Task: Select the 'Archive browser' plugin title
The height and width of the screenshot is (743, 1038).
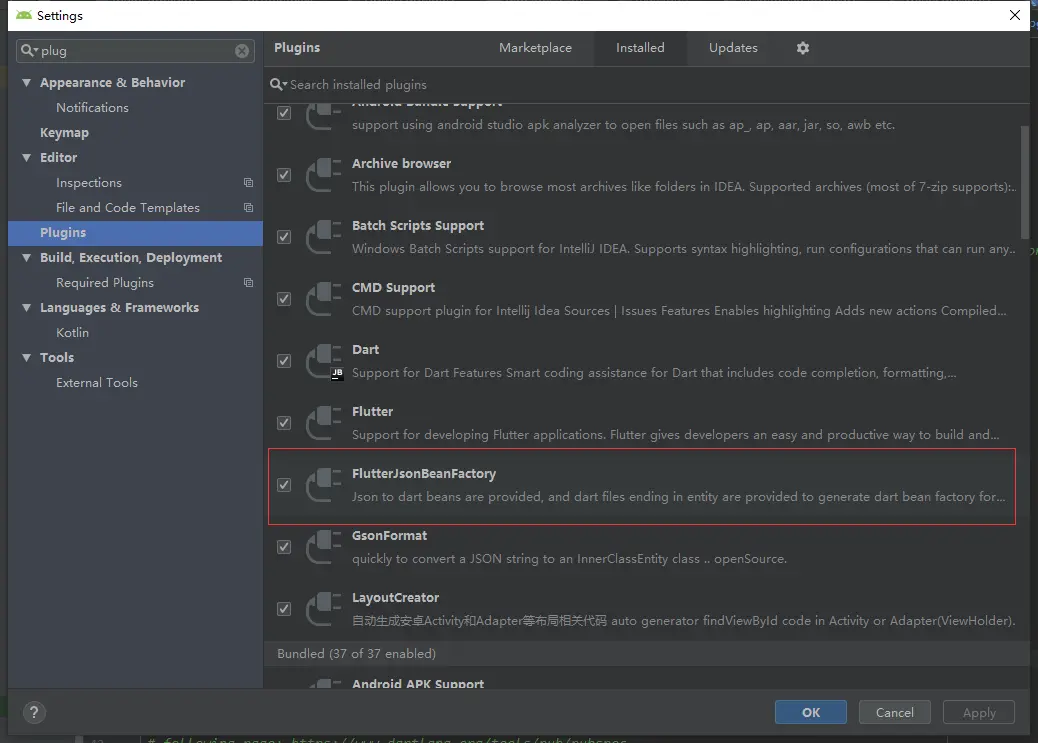Action: (x=401, y=164)
